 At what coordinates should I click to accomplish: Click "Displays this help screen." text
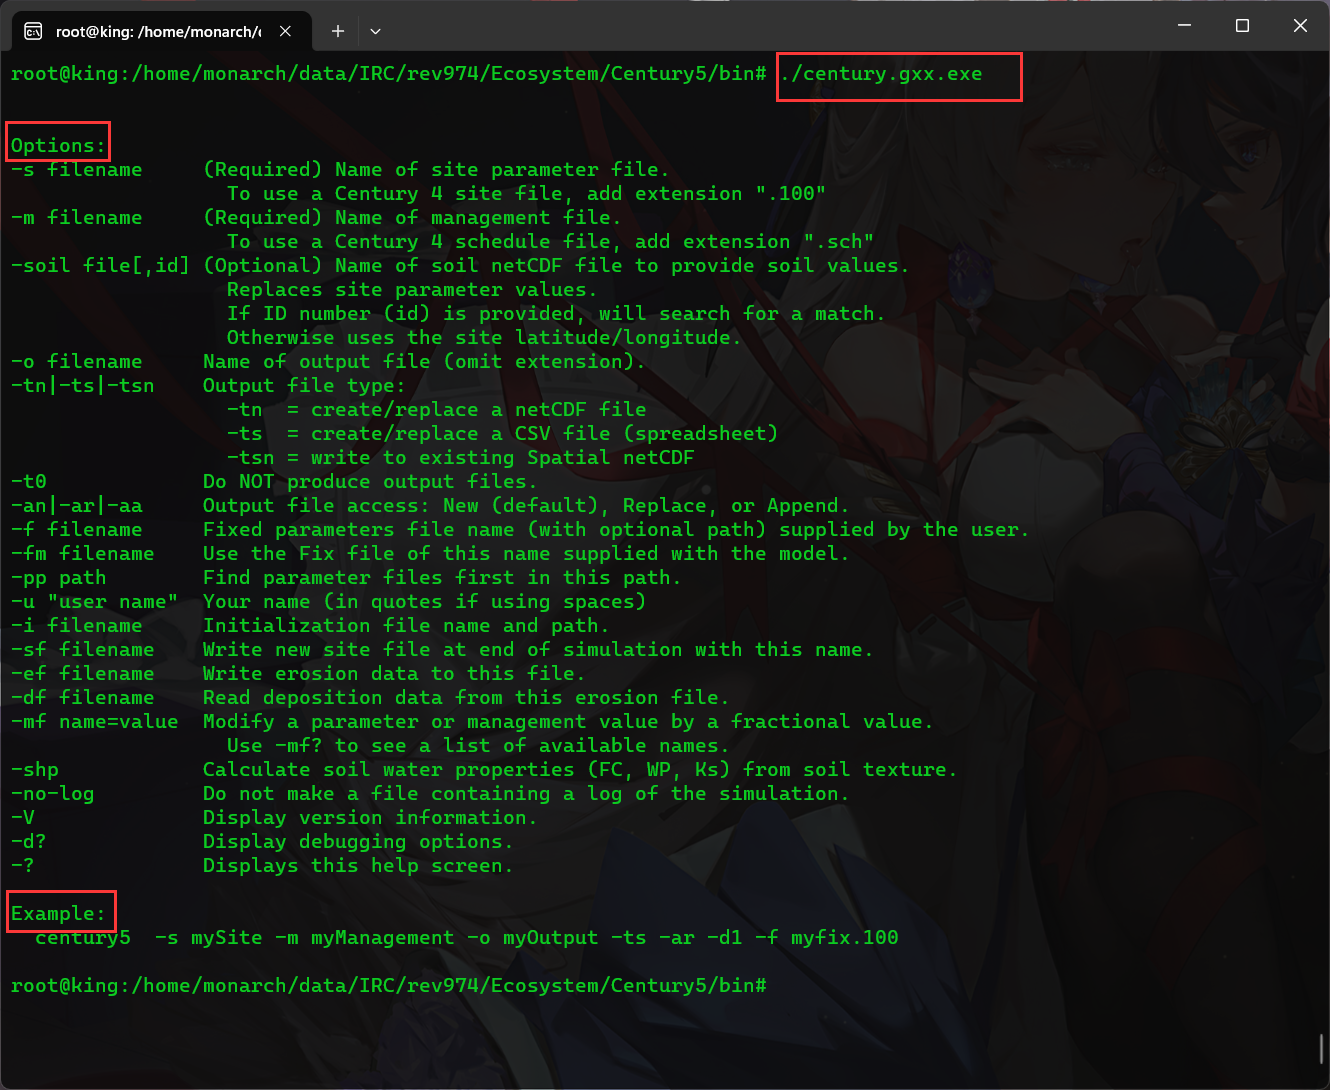point(358,866)
